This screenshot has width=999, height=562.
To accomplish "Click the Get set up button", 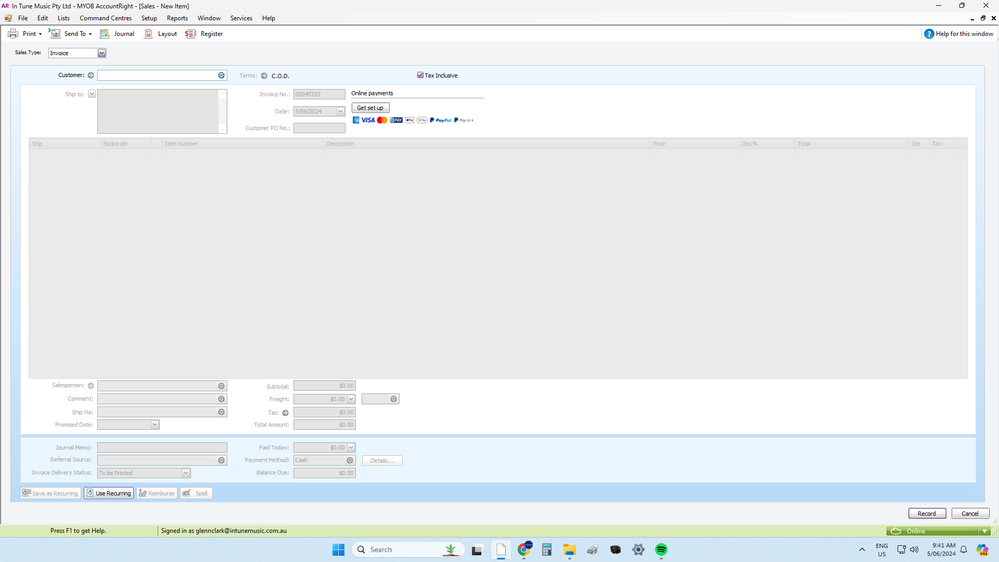I will click(x=370, y=108).
